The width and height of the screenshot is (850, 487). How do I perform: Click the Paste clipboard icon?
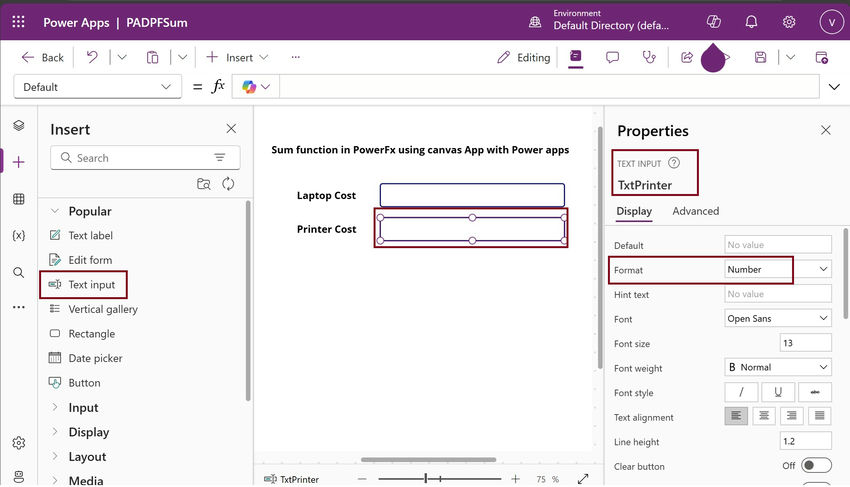click(x=152, y=57)
